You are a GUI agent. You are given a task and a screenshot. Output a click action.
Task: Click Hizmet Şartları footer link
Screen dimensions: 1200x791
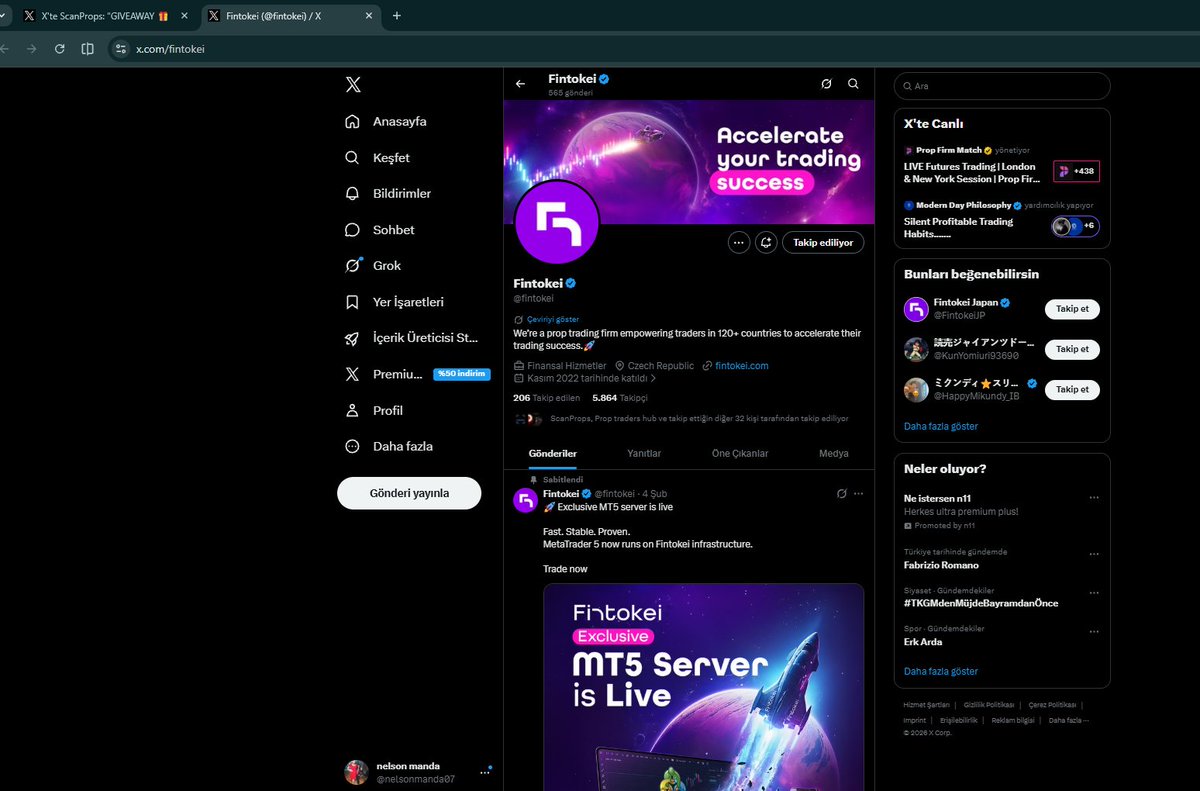click(x=926, y=705)
